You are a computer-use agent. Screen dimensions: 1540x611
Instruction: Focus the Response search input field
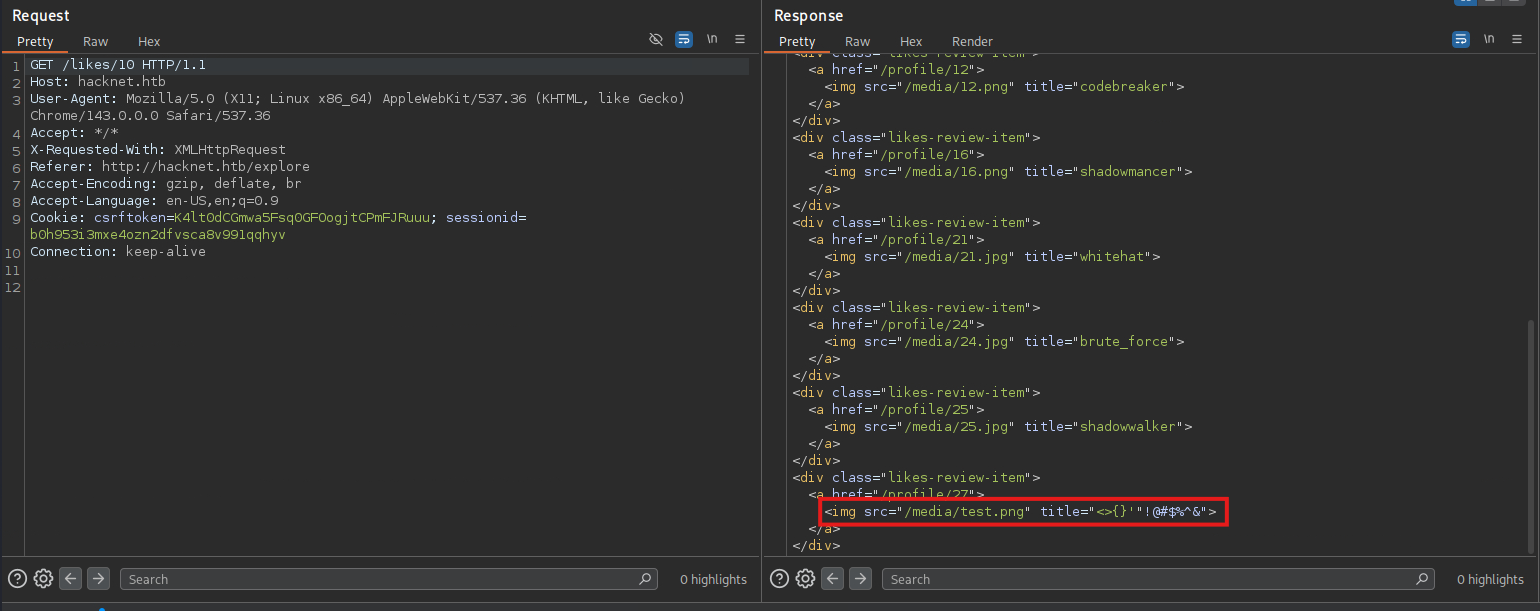(x=1158, y=579)
